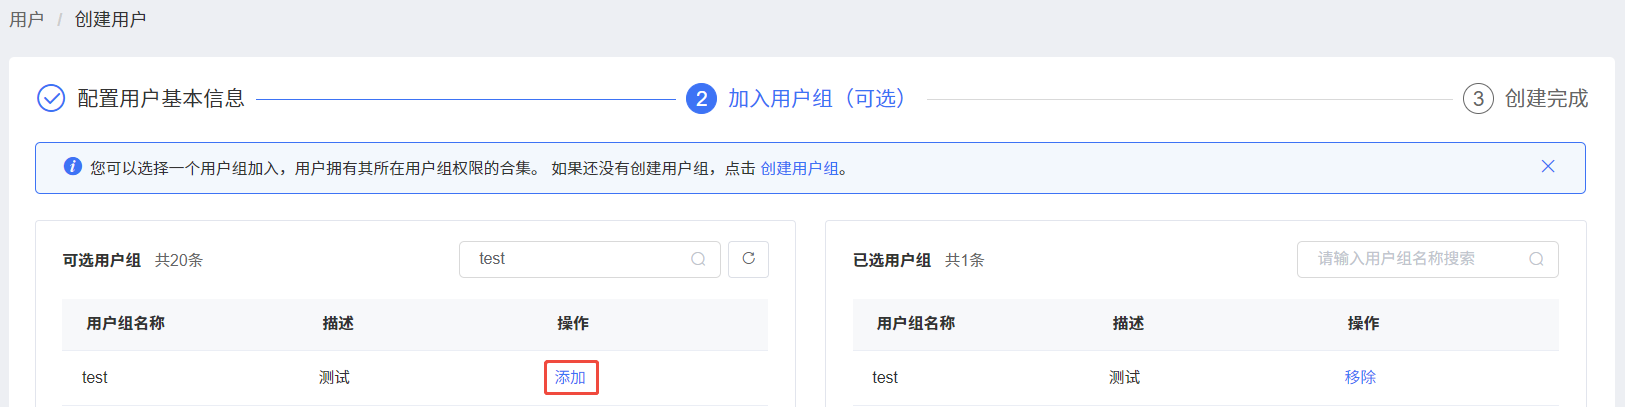Select the 创建完成 step label
Viewport: 1625px width, 407px height.
[1546, 98]
